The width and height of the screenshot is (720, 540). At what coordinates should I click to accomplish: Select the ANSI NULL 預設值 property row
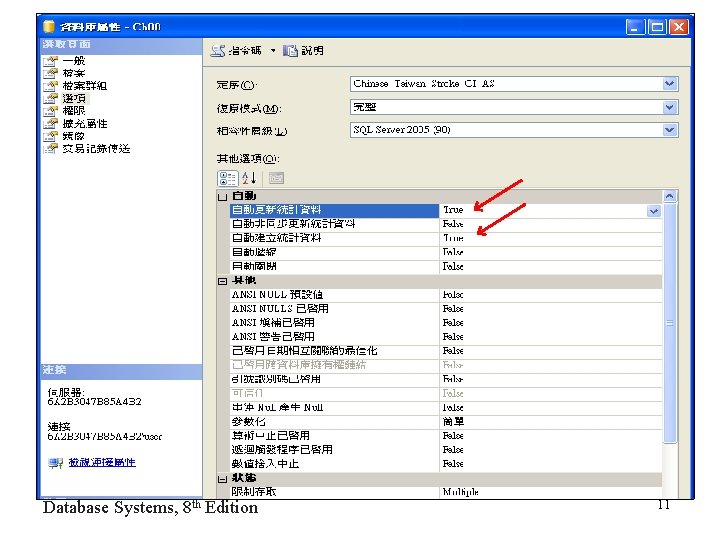pyautogui.click(x=445, y=295)
